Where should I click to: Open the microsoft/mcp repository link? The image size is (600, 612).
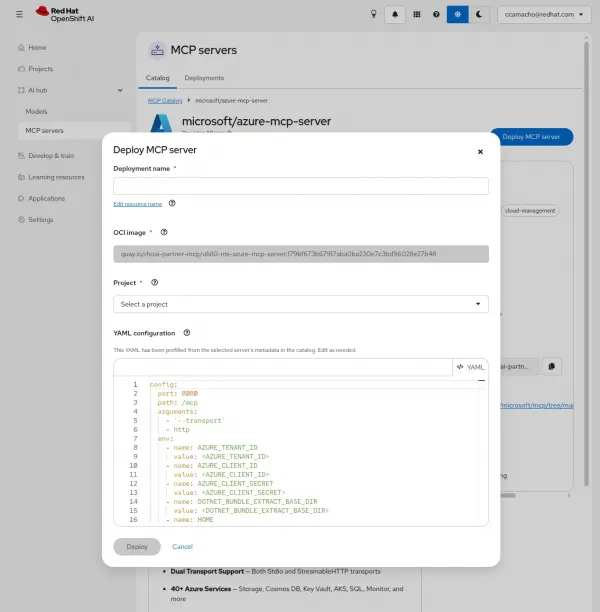click(x=537, y=406)
